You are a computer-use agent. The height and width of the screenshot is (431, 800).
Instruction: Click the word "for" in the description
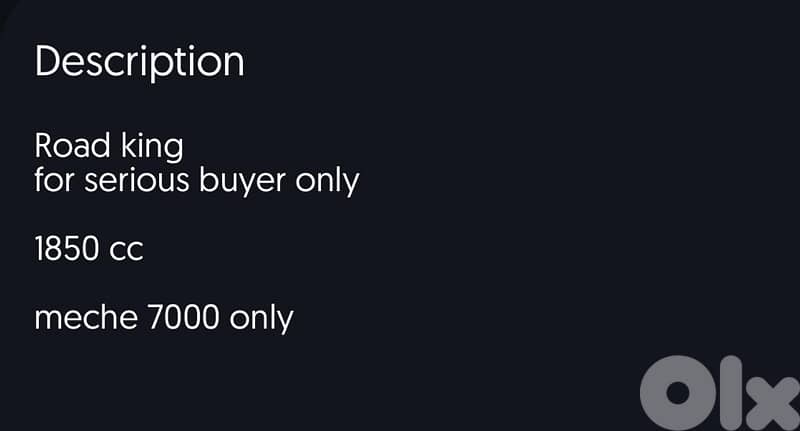[x=53, y=182]
